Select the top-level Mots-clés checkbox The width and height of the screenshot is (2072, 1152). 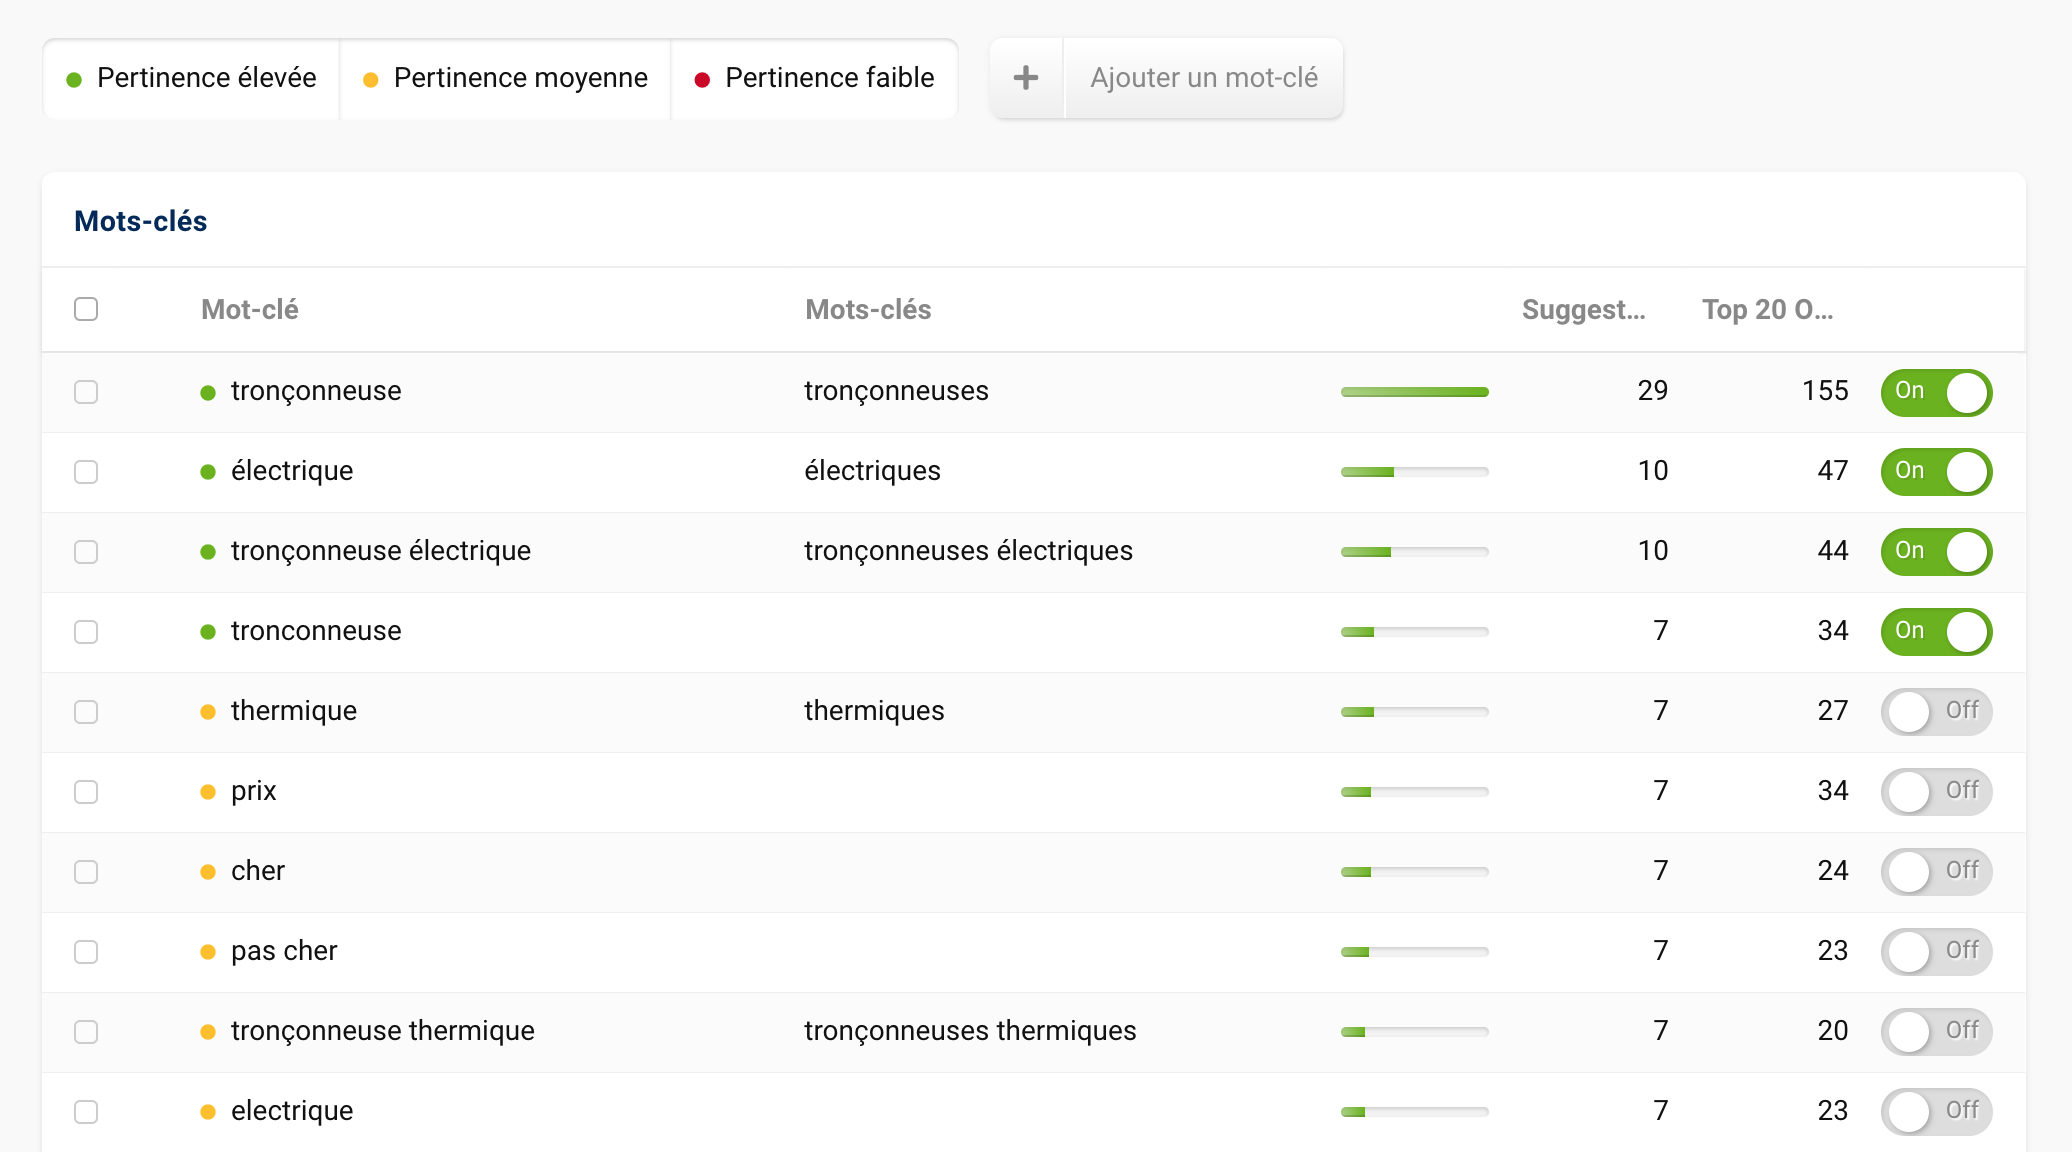[x=87, y=311]
